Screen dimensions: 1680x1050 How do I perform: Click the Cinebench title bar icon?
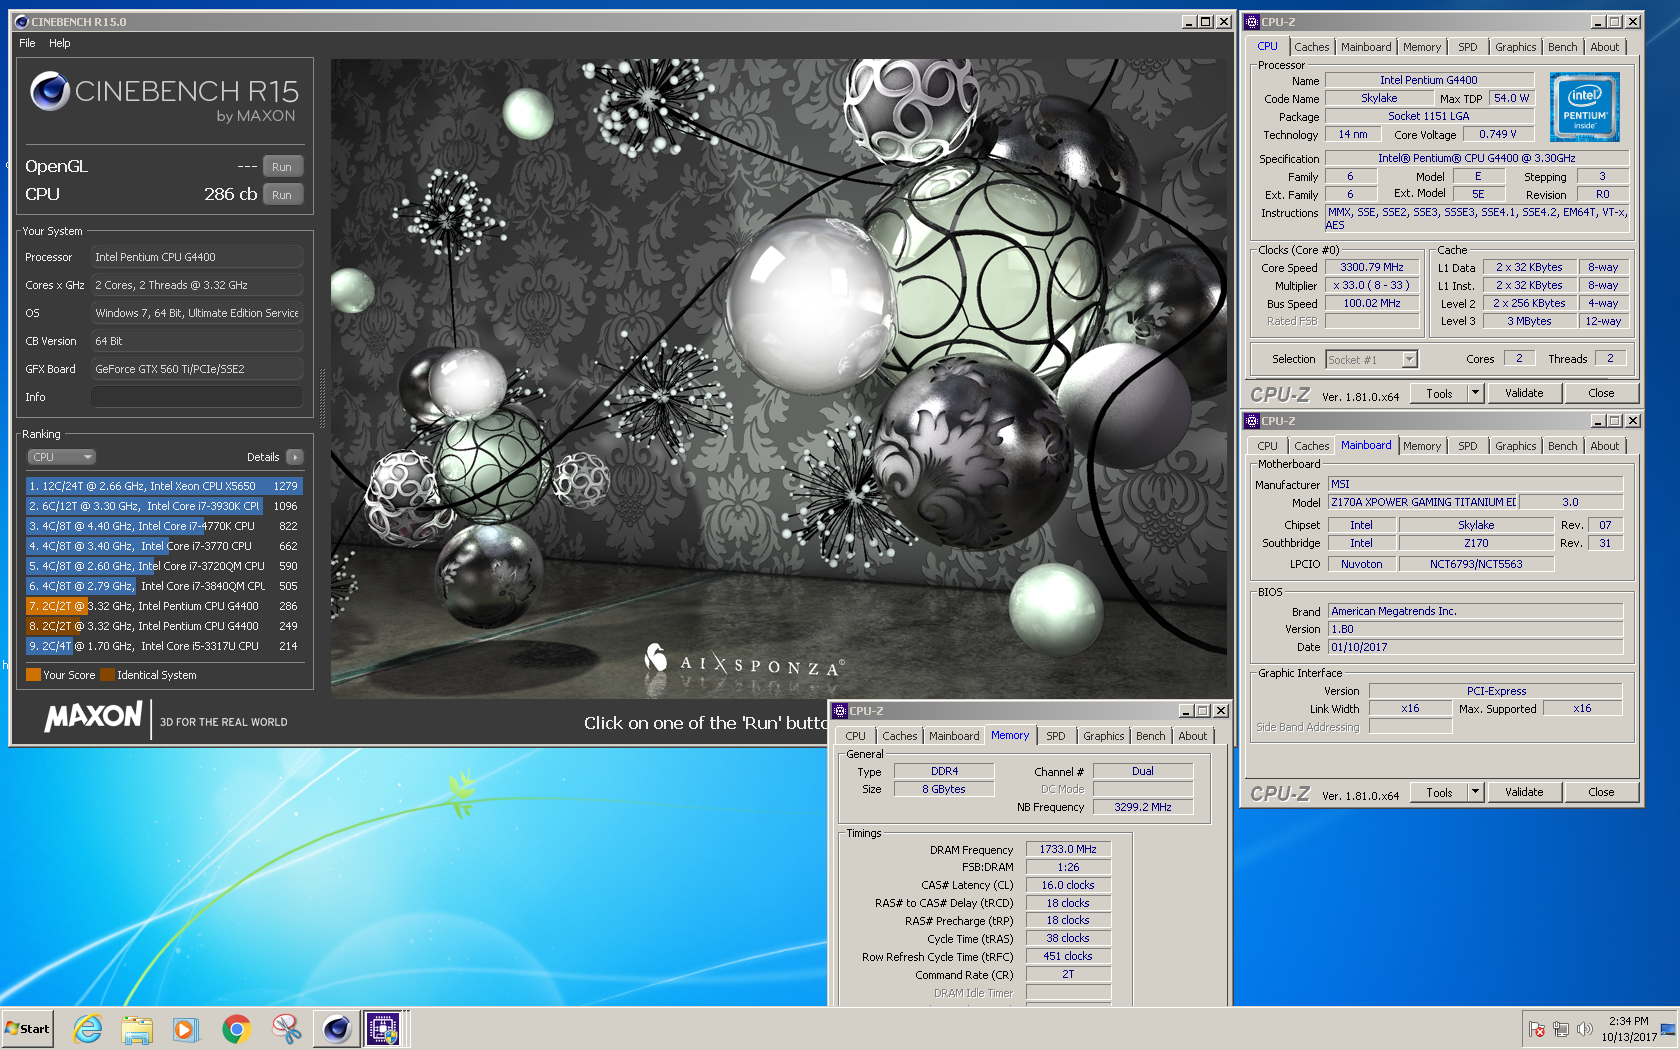[x=22, y=22]
